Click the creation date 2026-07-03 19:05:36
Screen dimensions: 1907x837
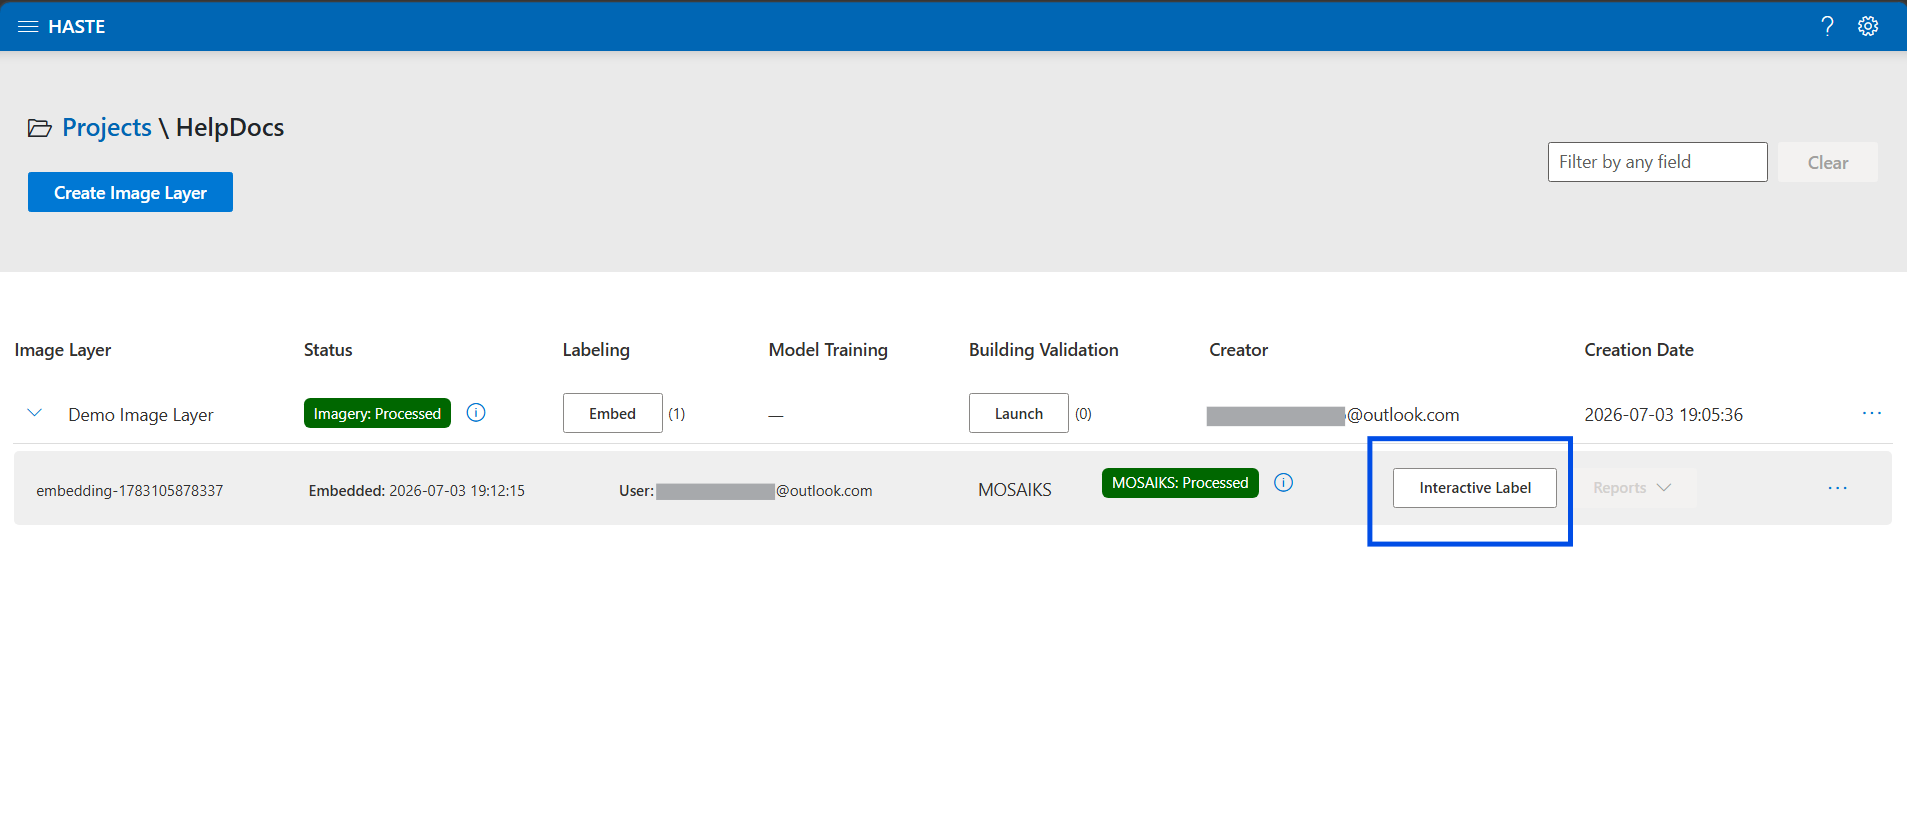[x=1663, y=415]
